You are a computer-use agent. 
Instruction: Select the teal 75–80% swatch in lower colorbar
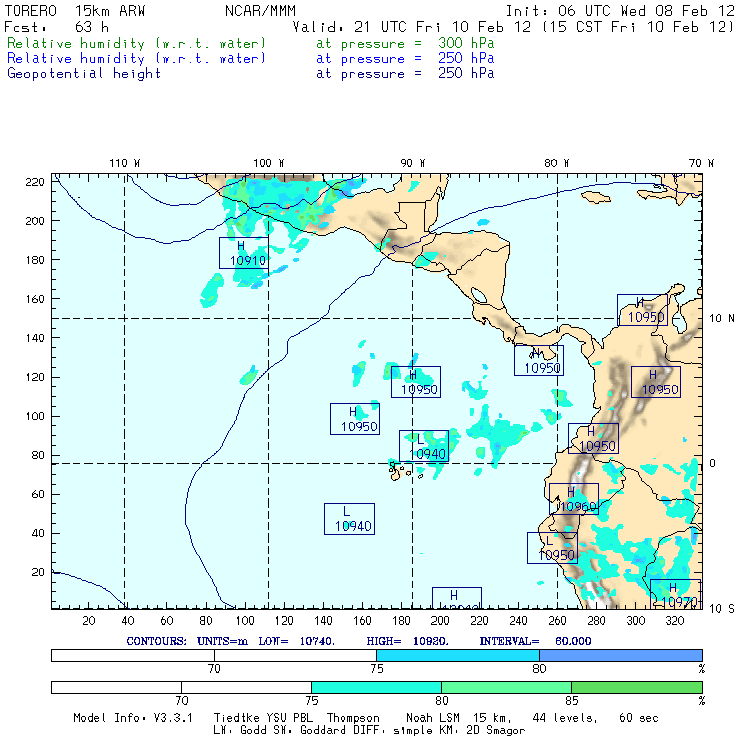(376, 687)
